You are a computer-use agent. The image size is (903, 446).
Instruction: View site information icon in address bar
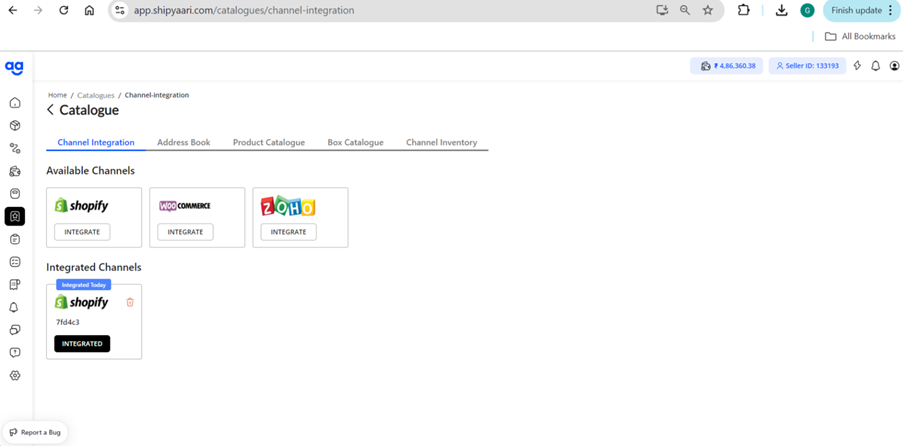tap(119, 10)
